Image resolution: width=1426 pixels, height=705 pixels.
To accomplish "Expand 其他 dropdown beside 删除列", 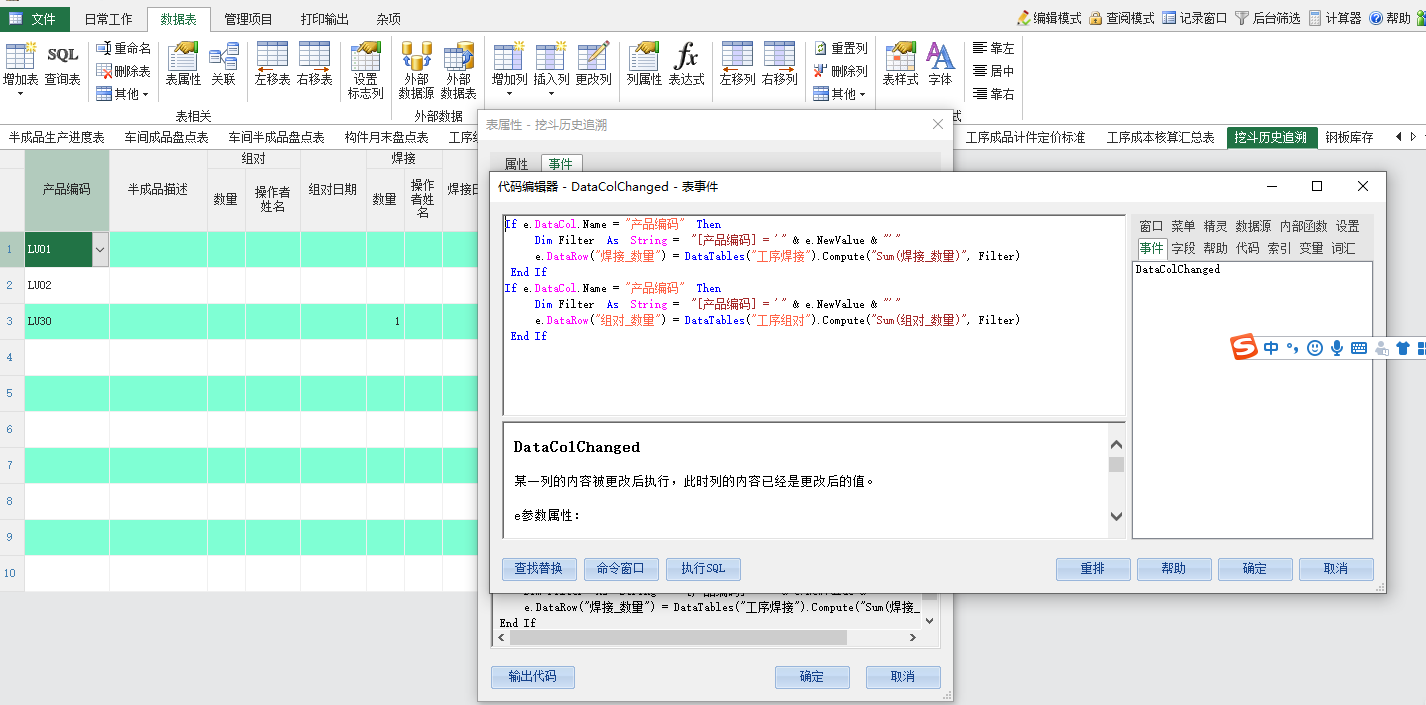I will pos(840,94).
